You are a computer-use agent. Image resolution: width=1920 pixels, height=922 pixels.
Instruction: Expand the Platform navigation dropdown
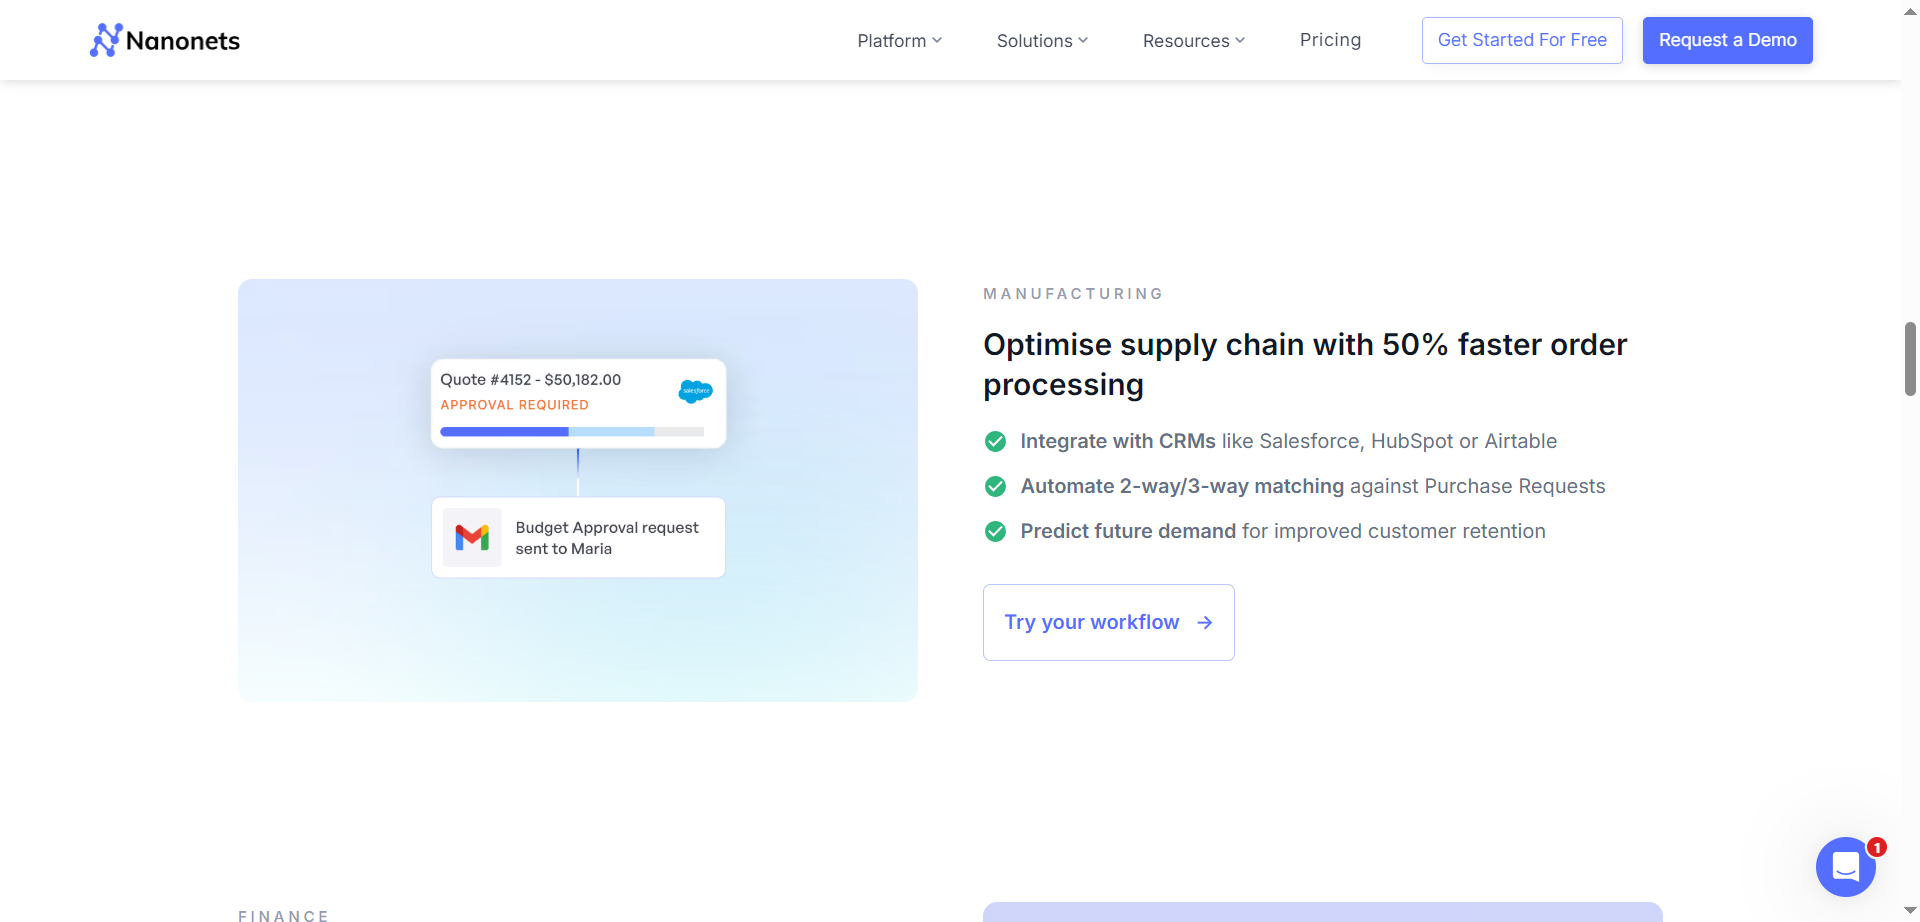898,40
